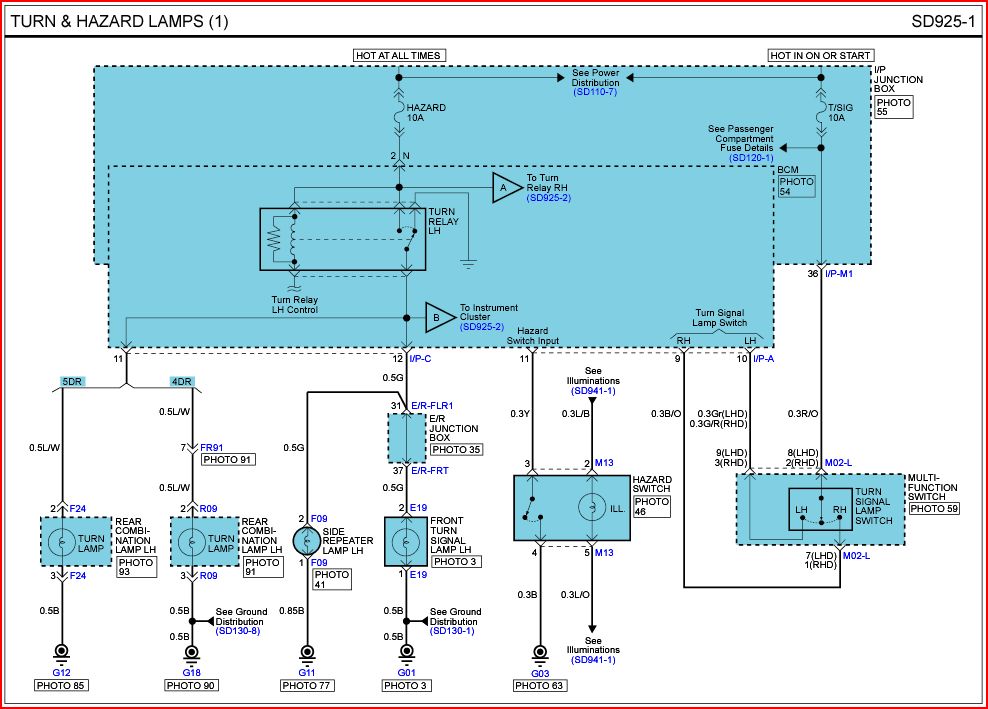Select the 4DR variant label
Viewport: 988px width, 709px height.
[182, 381]
